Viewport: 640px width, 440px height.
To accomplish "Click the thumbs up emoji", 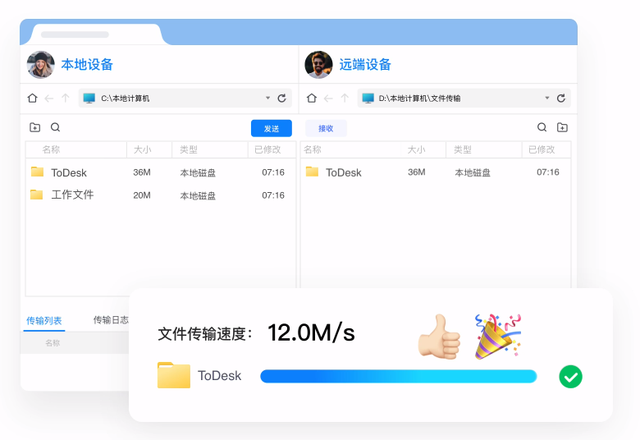I will pyautogui.click(x=440, y=337).
